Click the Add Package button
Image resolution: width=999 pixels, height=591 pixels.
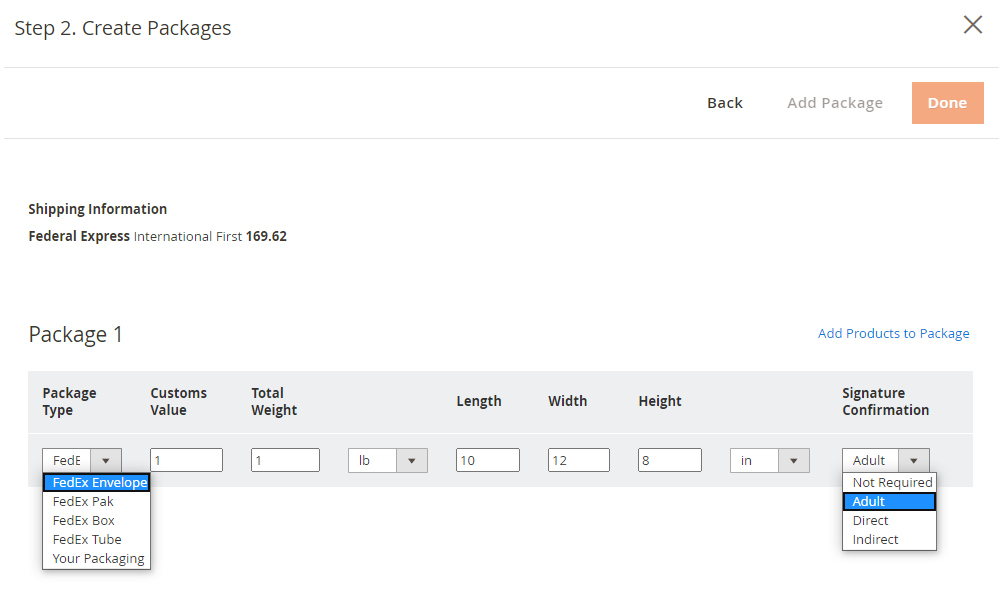[x=834, y=103]
